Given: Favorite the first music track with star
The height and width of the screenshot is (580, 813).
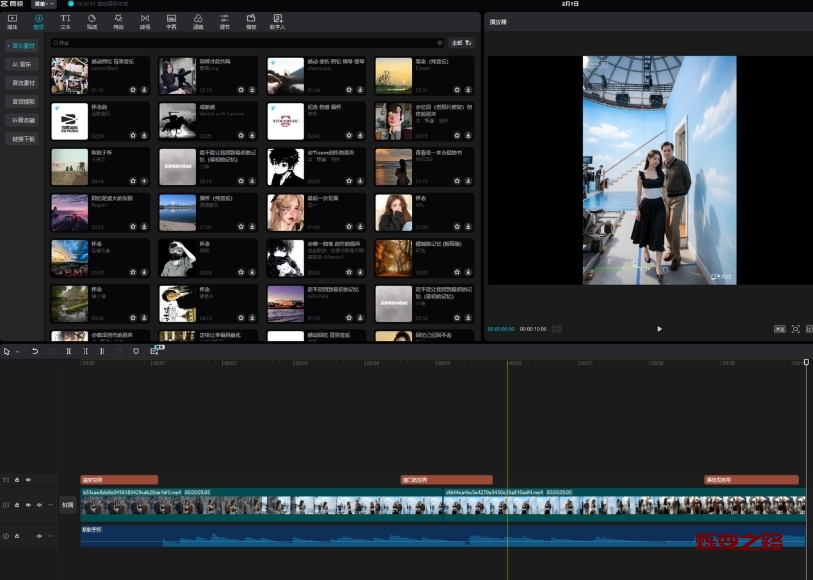Looking at the screenshot, I should pyautogui.click(x=133, y=89).
